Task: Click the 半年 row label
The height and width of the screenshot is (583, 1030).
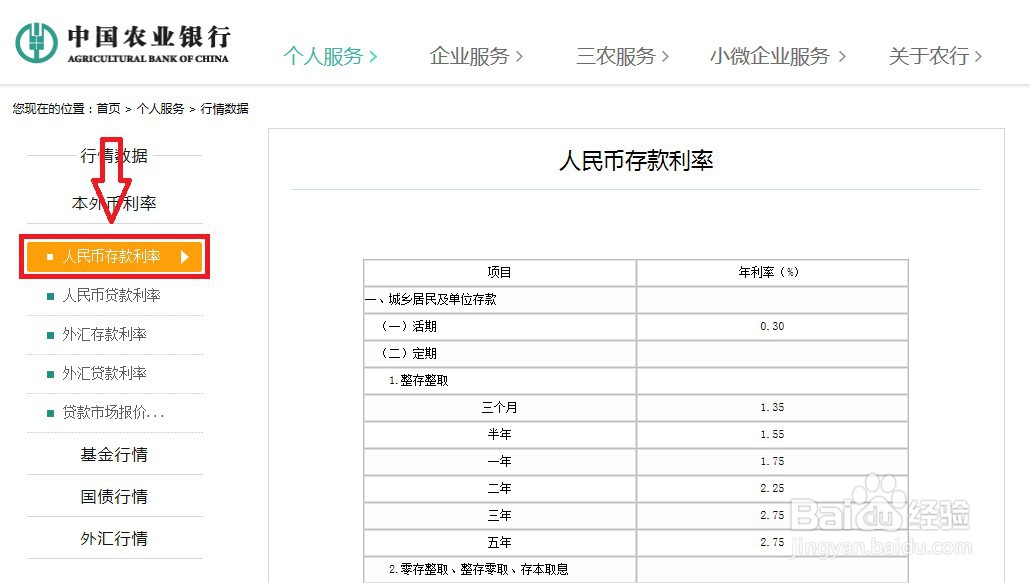Action: click(x=499, y=435)
